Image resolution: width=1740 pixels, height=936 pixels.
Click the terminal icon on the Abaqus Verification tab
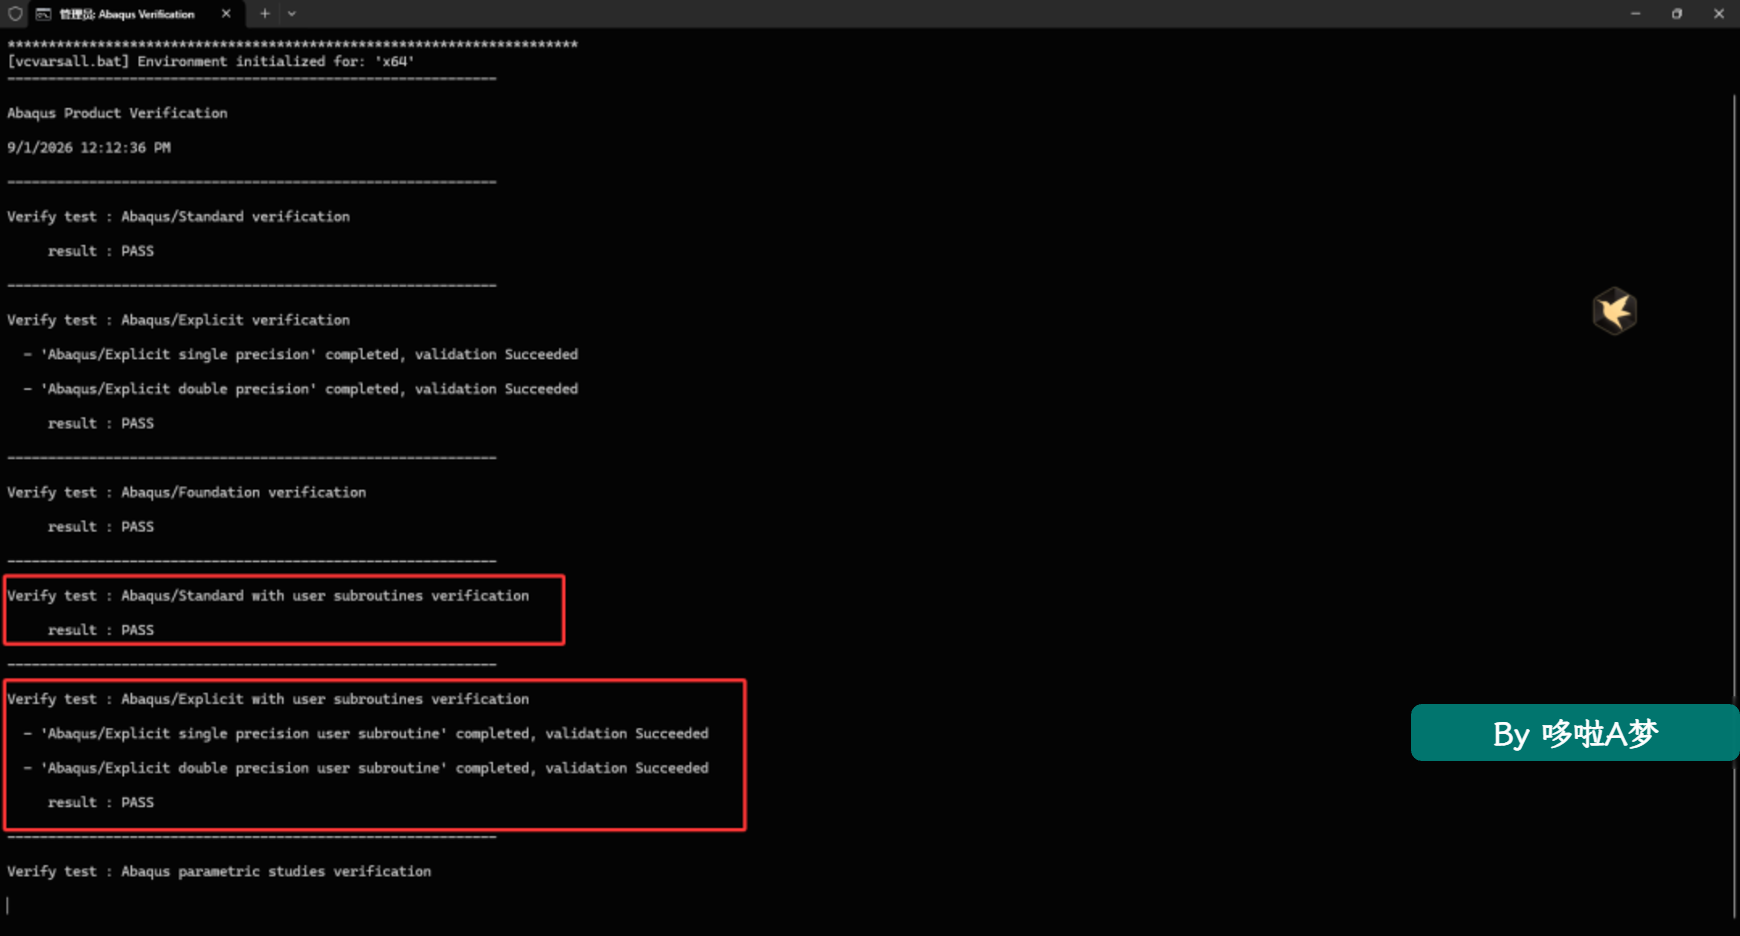point(43,14)
